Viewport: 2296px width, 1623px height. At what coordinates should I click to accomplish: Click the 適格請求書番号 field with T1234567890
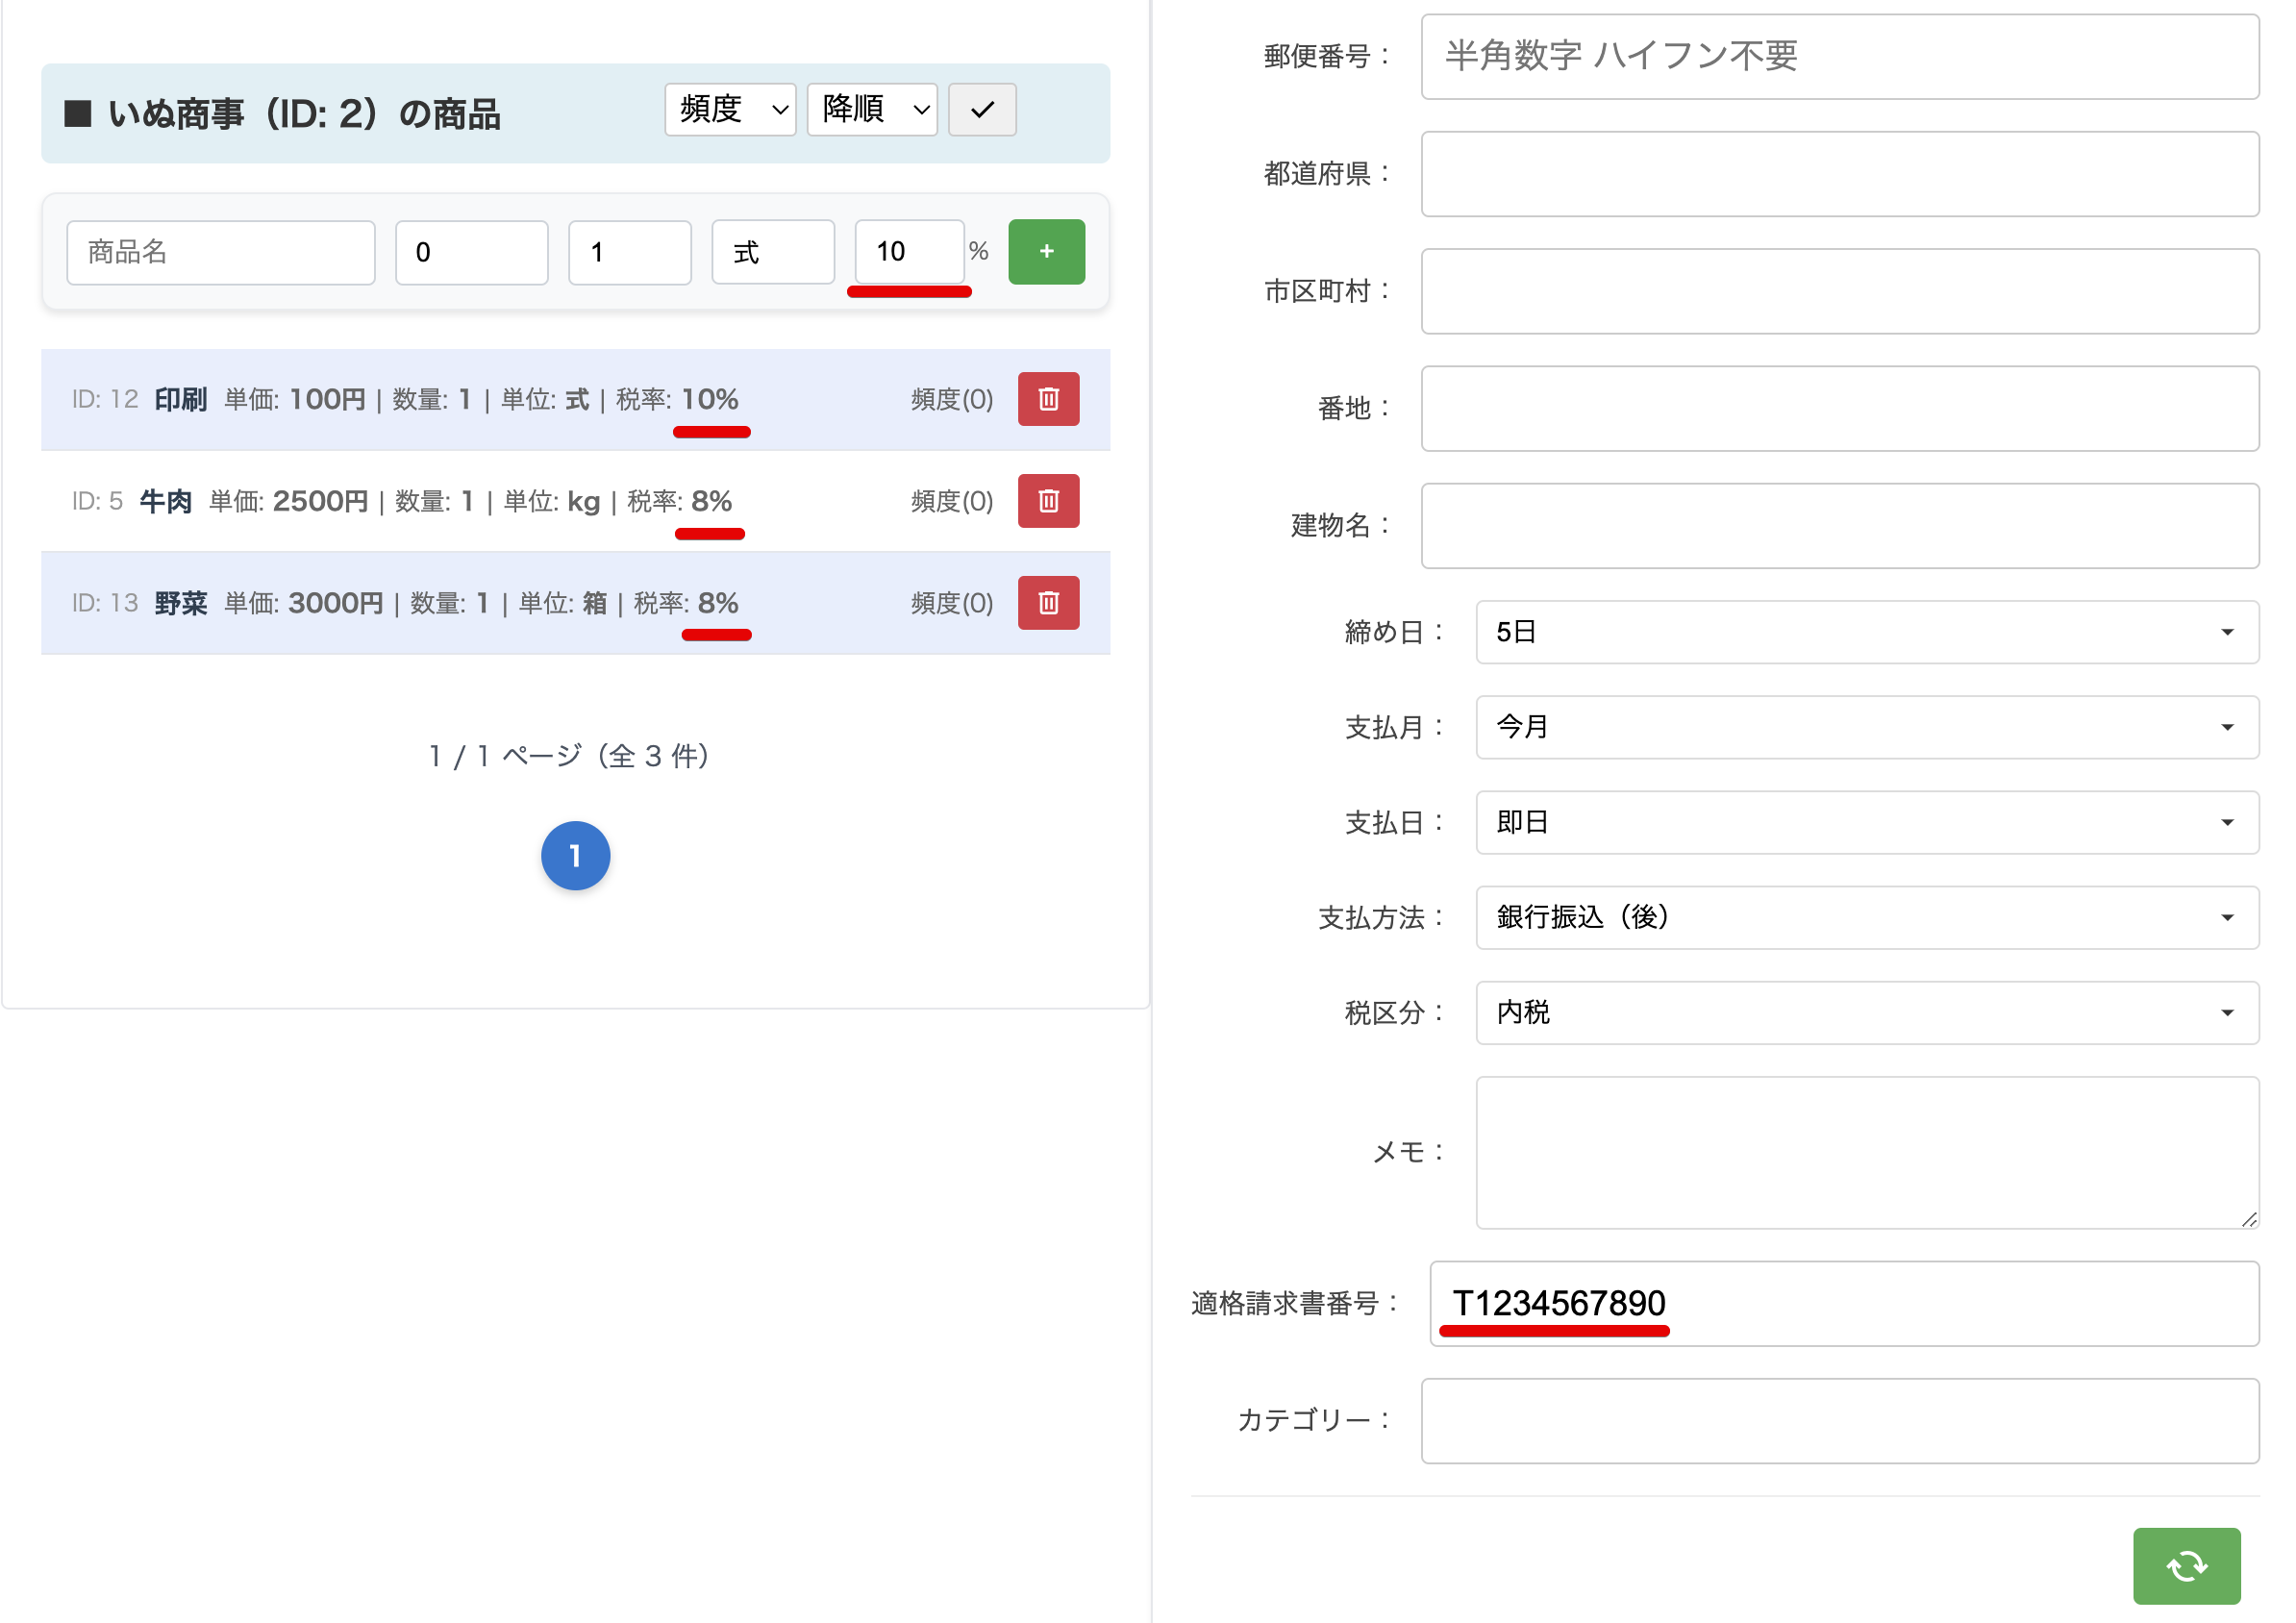tap(1844, 1303)
